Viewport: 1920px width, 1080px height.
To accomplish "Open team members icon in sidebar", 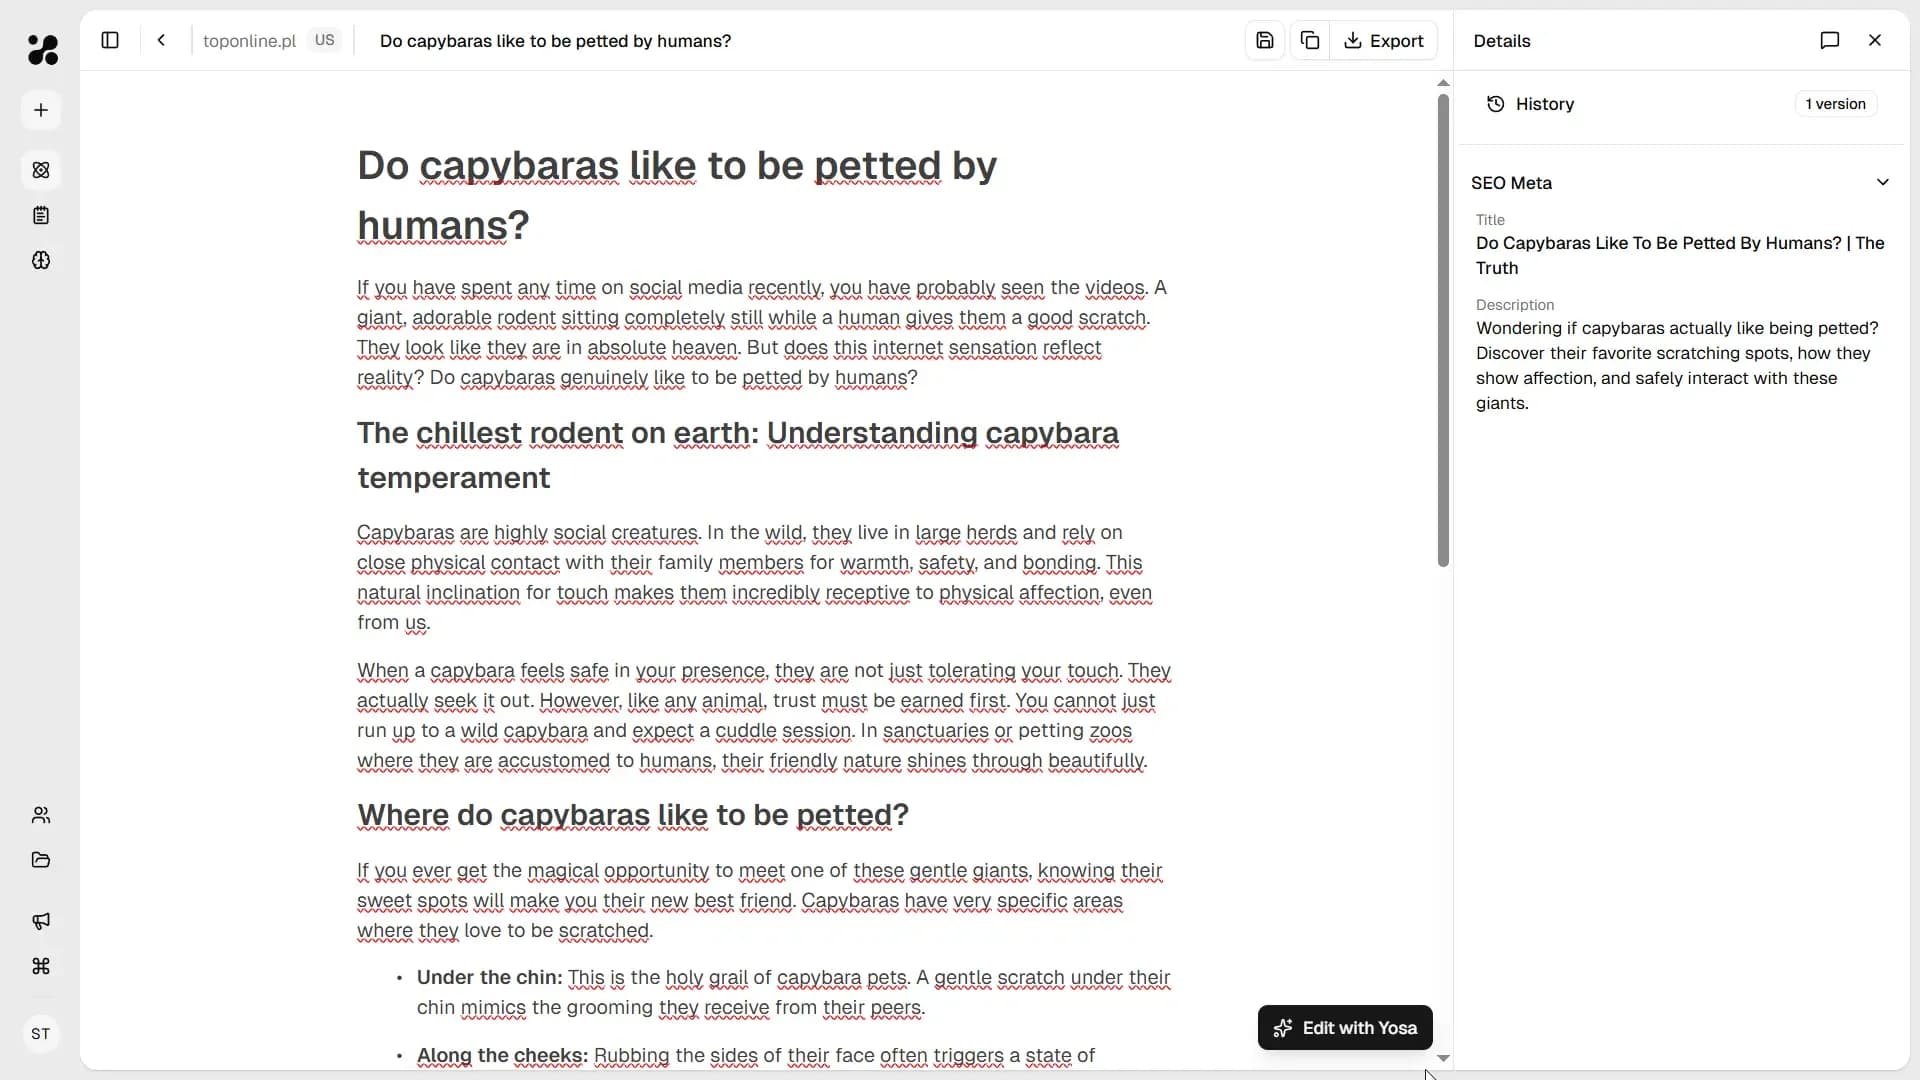I will (41, 815).
